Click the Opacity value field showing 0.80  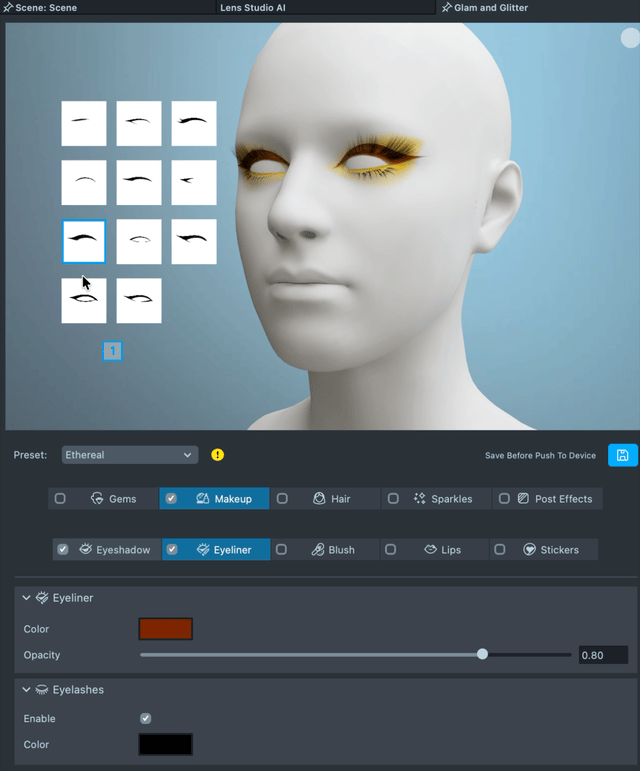(603, 655)
